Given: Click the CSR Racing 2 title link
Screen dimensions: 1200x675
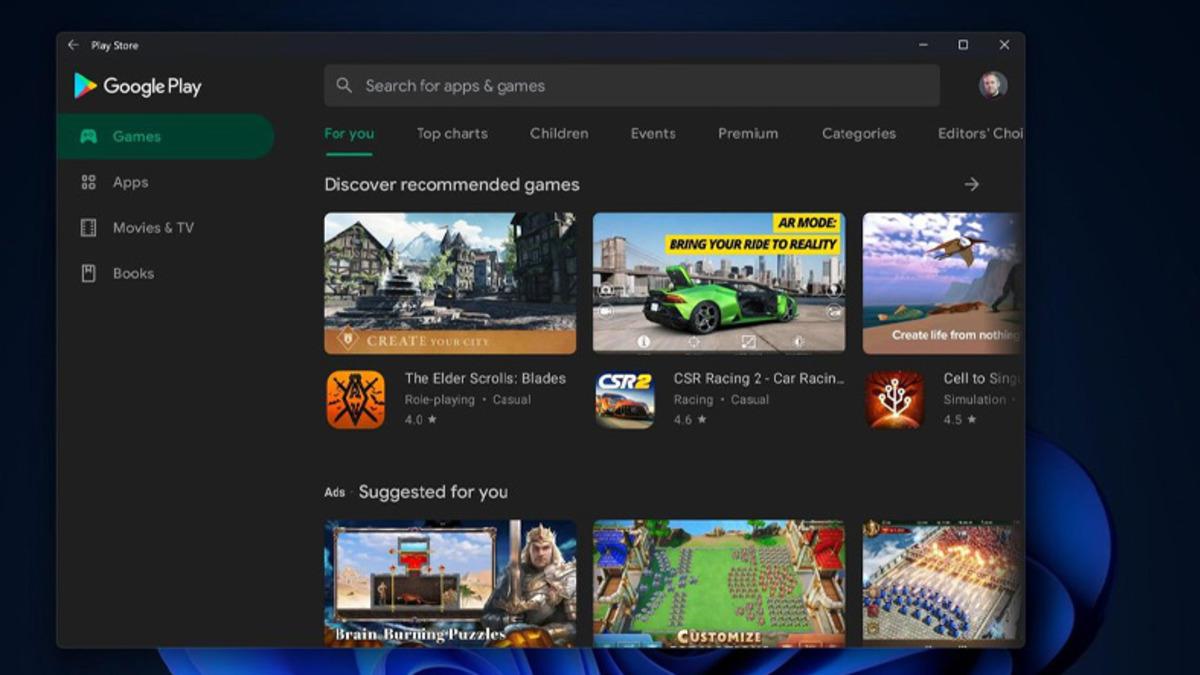Looking at the screenshot, I should [758, 379].
